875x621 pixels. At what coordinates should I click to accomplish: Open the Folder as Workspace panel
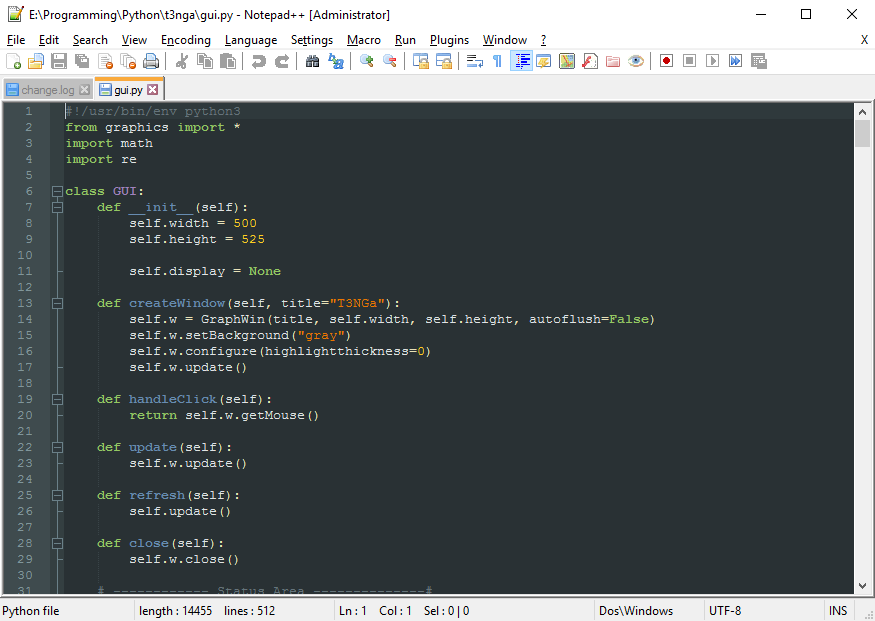tap(613, 61)
